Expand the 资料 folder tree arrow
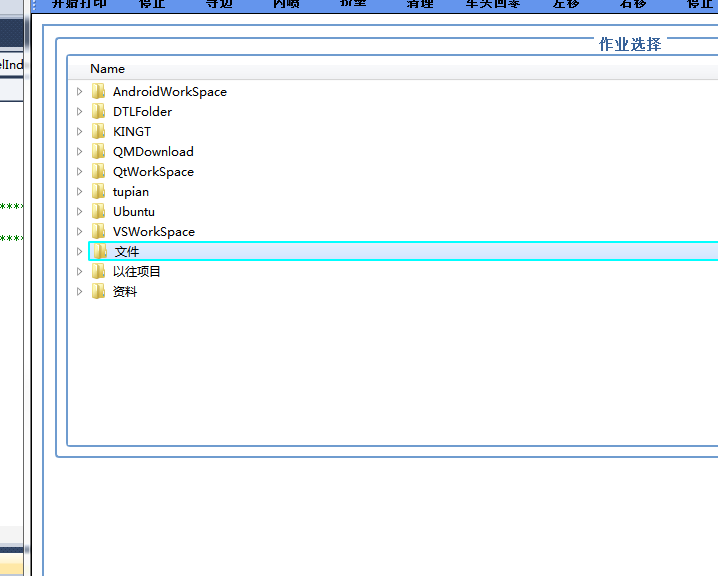The width and height of the screenshot is (718, 576). point(80,292)
